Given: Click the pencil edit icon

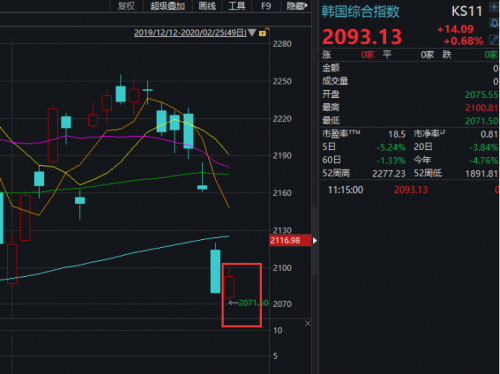Looking at the screenshot, I should click(494, 40).
